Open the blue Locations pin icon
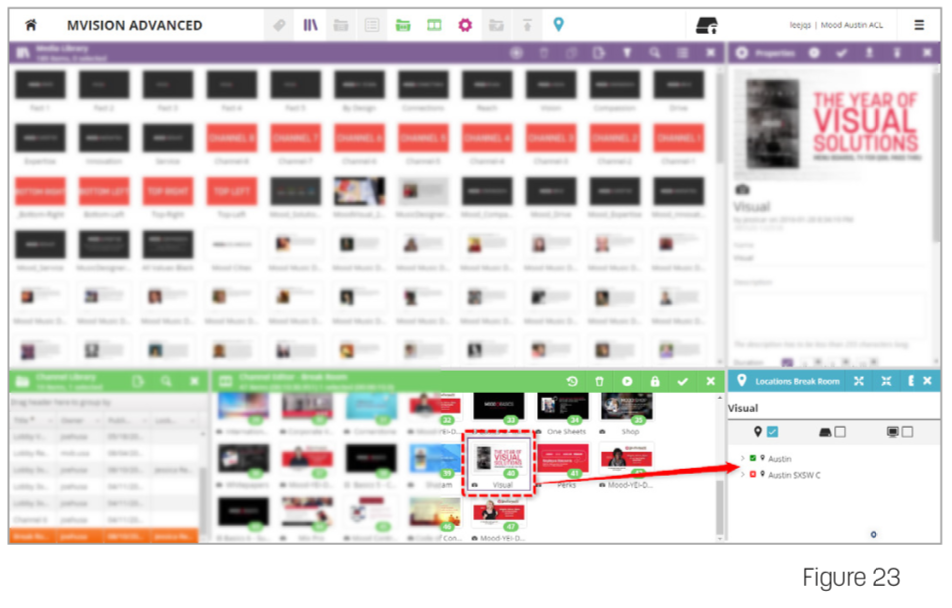Screen dimensions: 952x608 click(559, 24)
